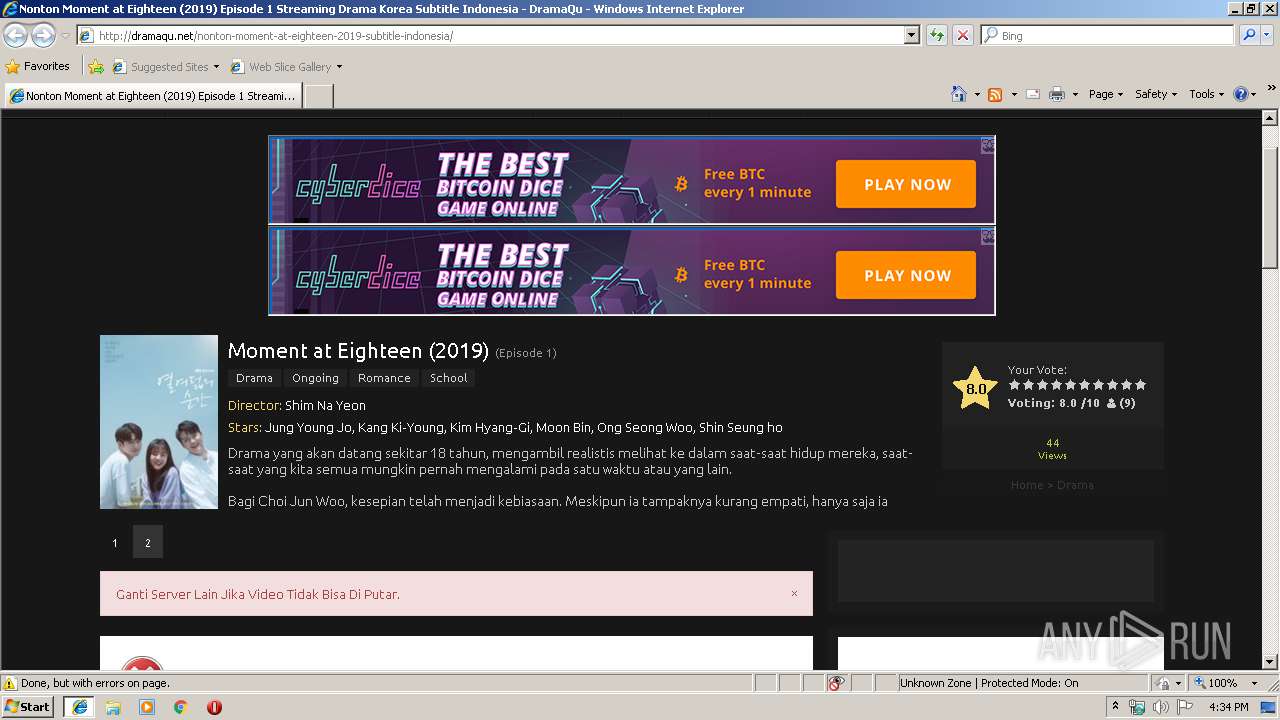Open the Favorites star button

[x=38, y=67]
